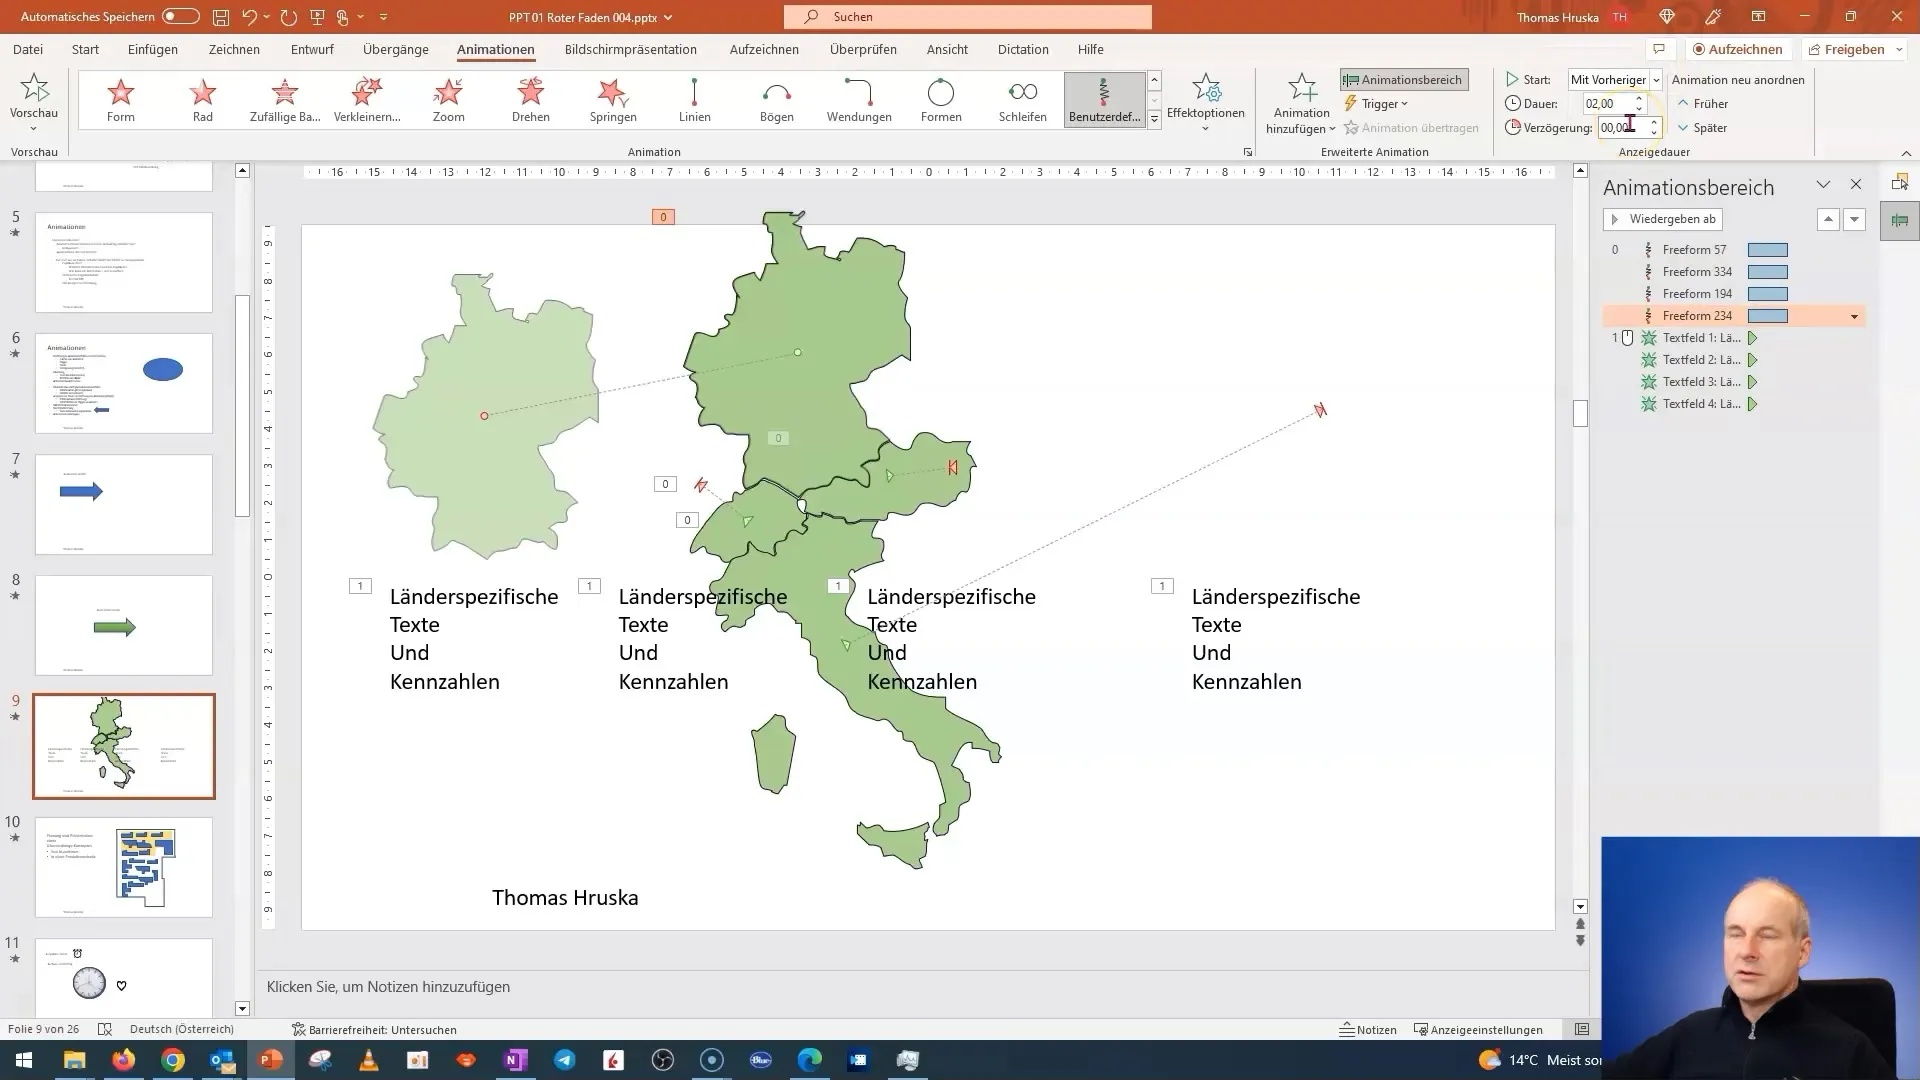Viewport: 1920px width, 1080px height.
Task: Move selected animation down in pane
Action: click(1854, 219)
